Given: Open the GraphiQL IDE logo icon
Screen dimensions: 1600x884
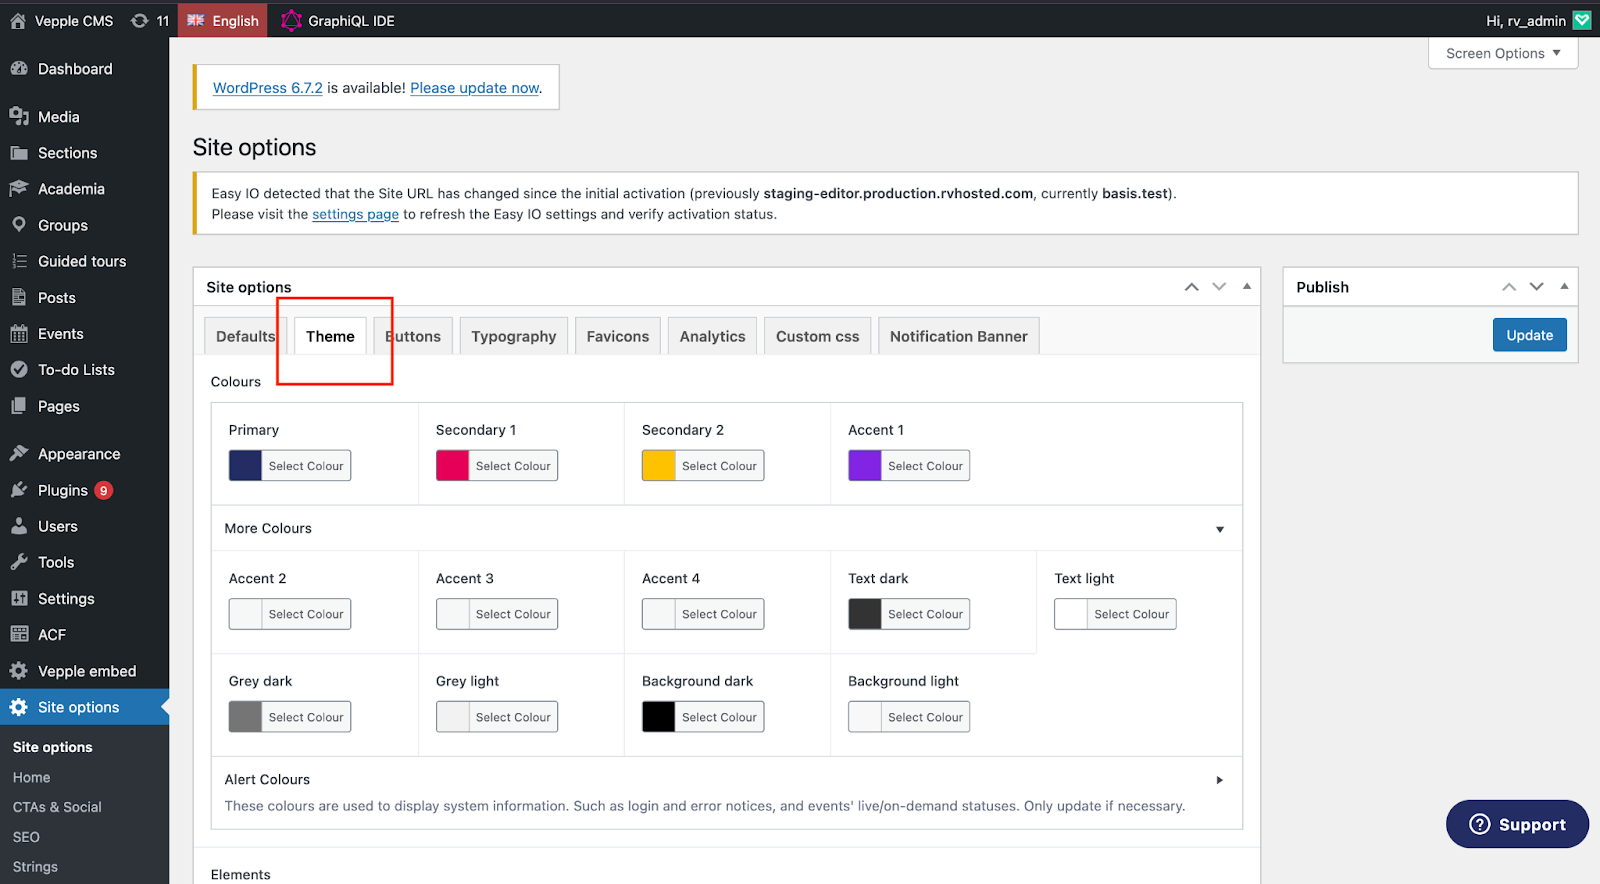Looking at the screenshot, I should tap(291, 21).
